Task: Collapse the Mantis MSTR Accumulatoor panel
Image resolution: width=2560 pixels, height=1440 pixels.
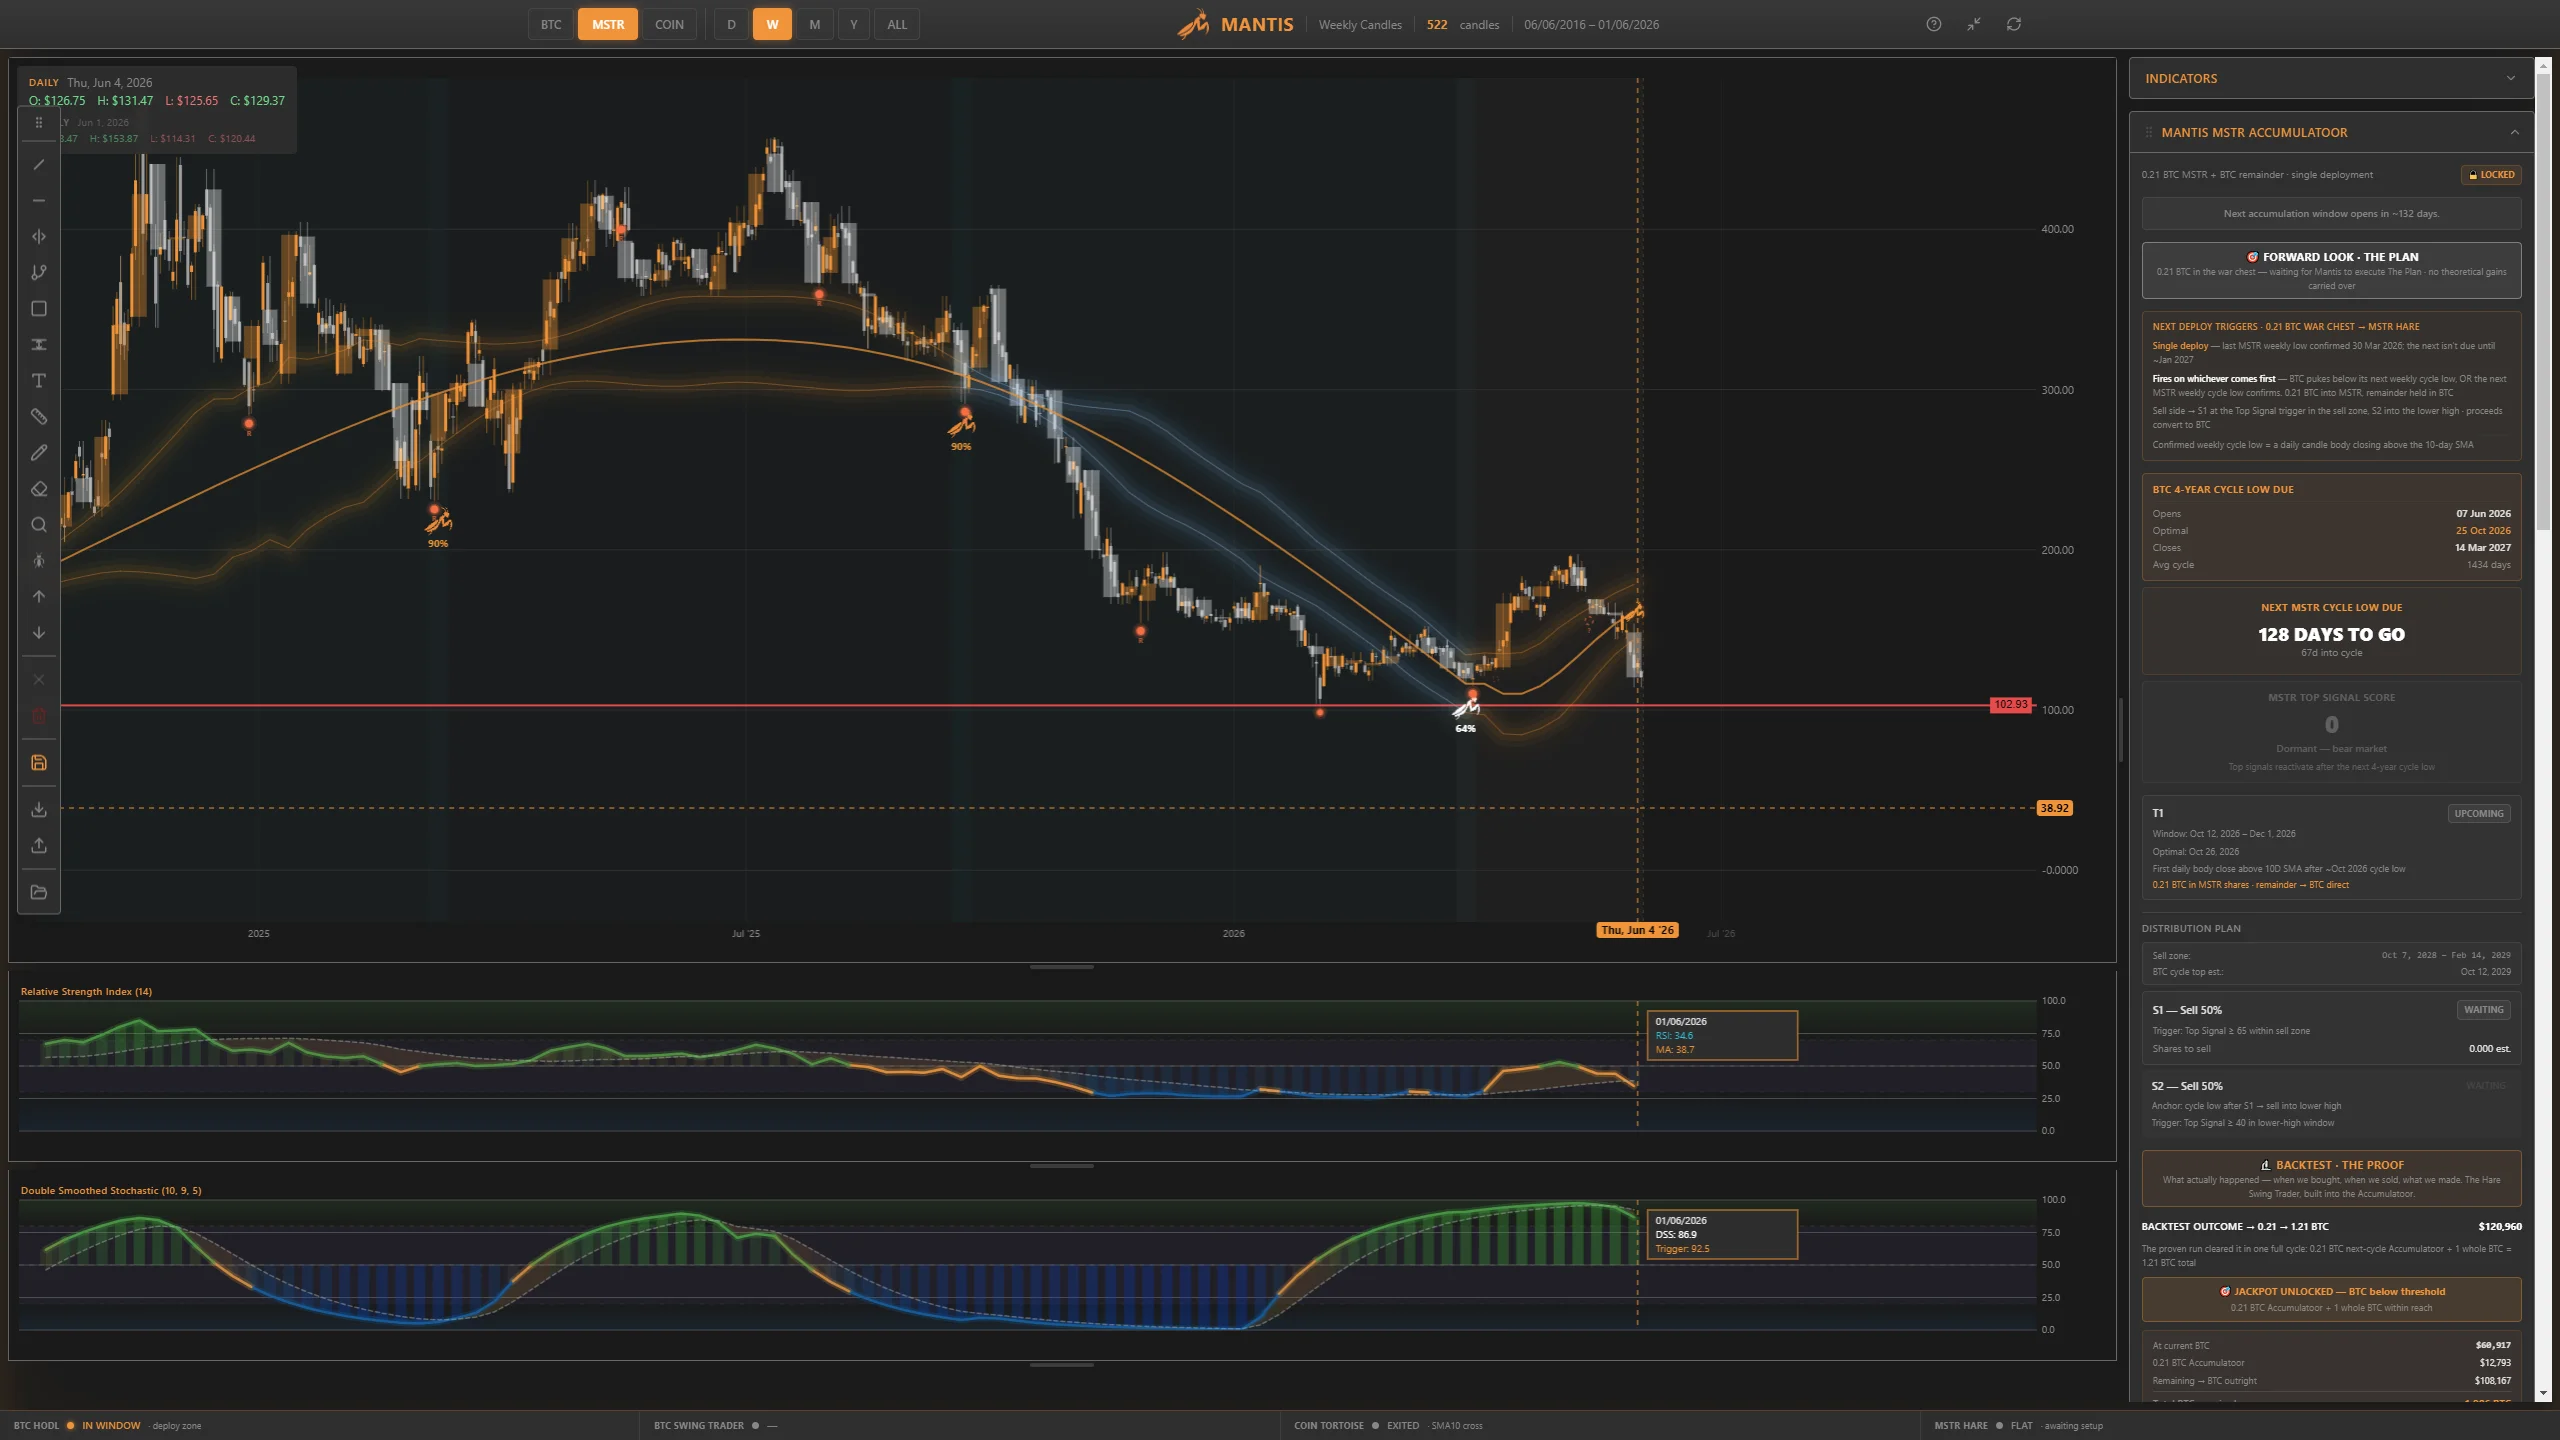Action: point(2514,132)
